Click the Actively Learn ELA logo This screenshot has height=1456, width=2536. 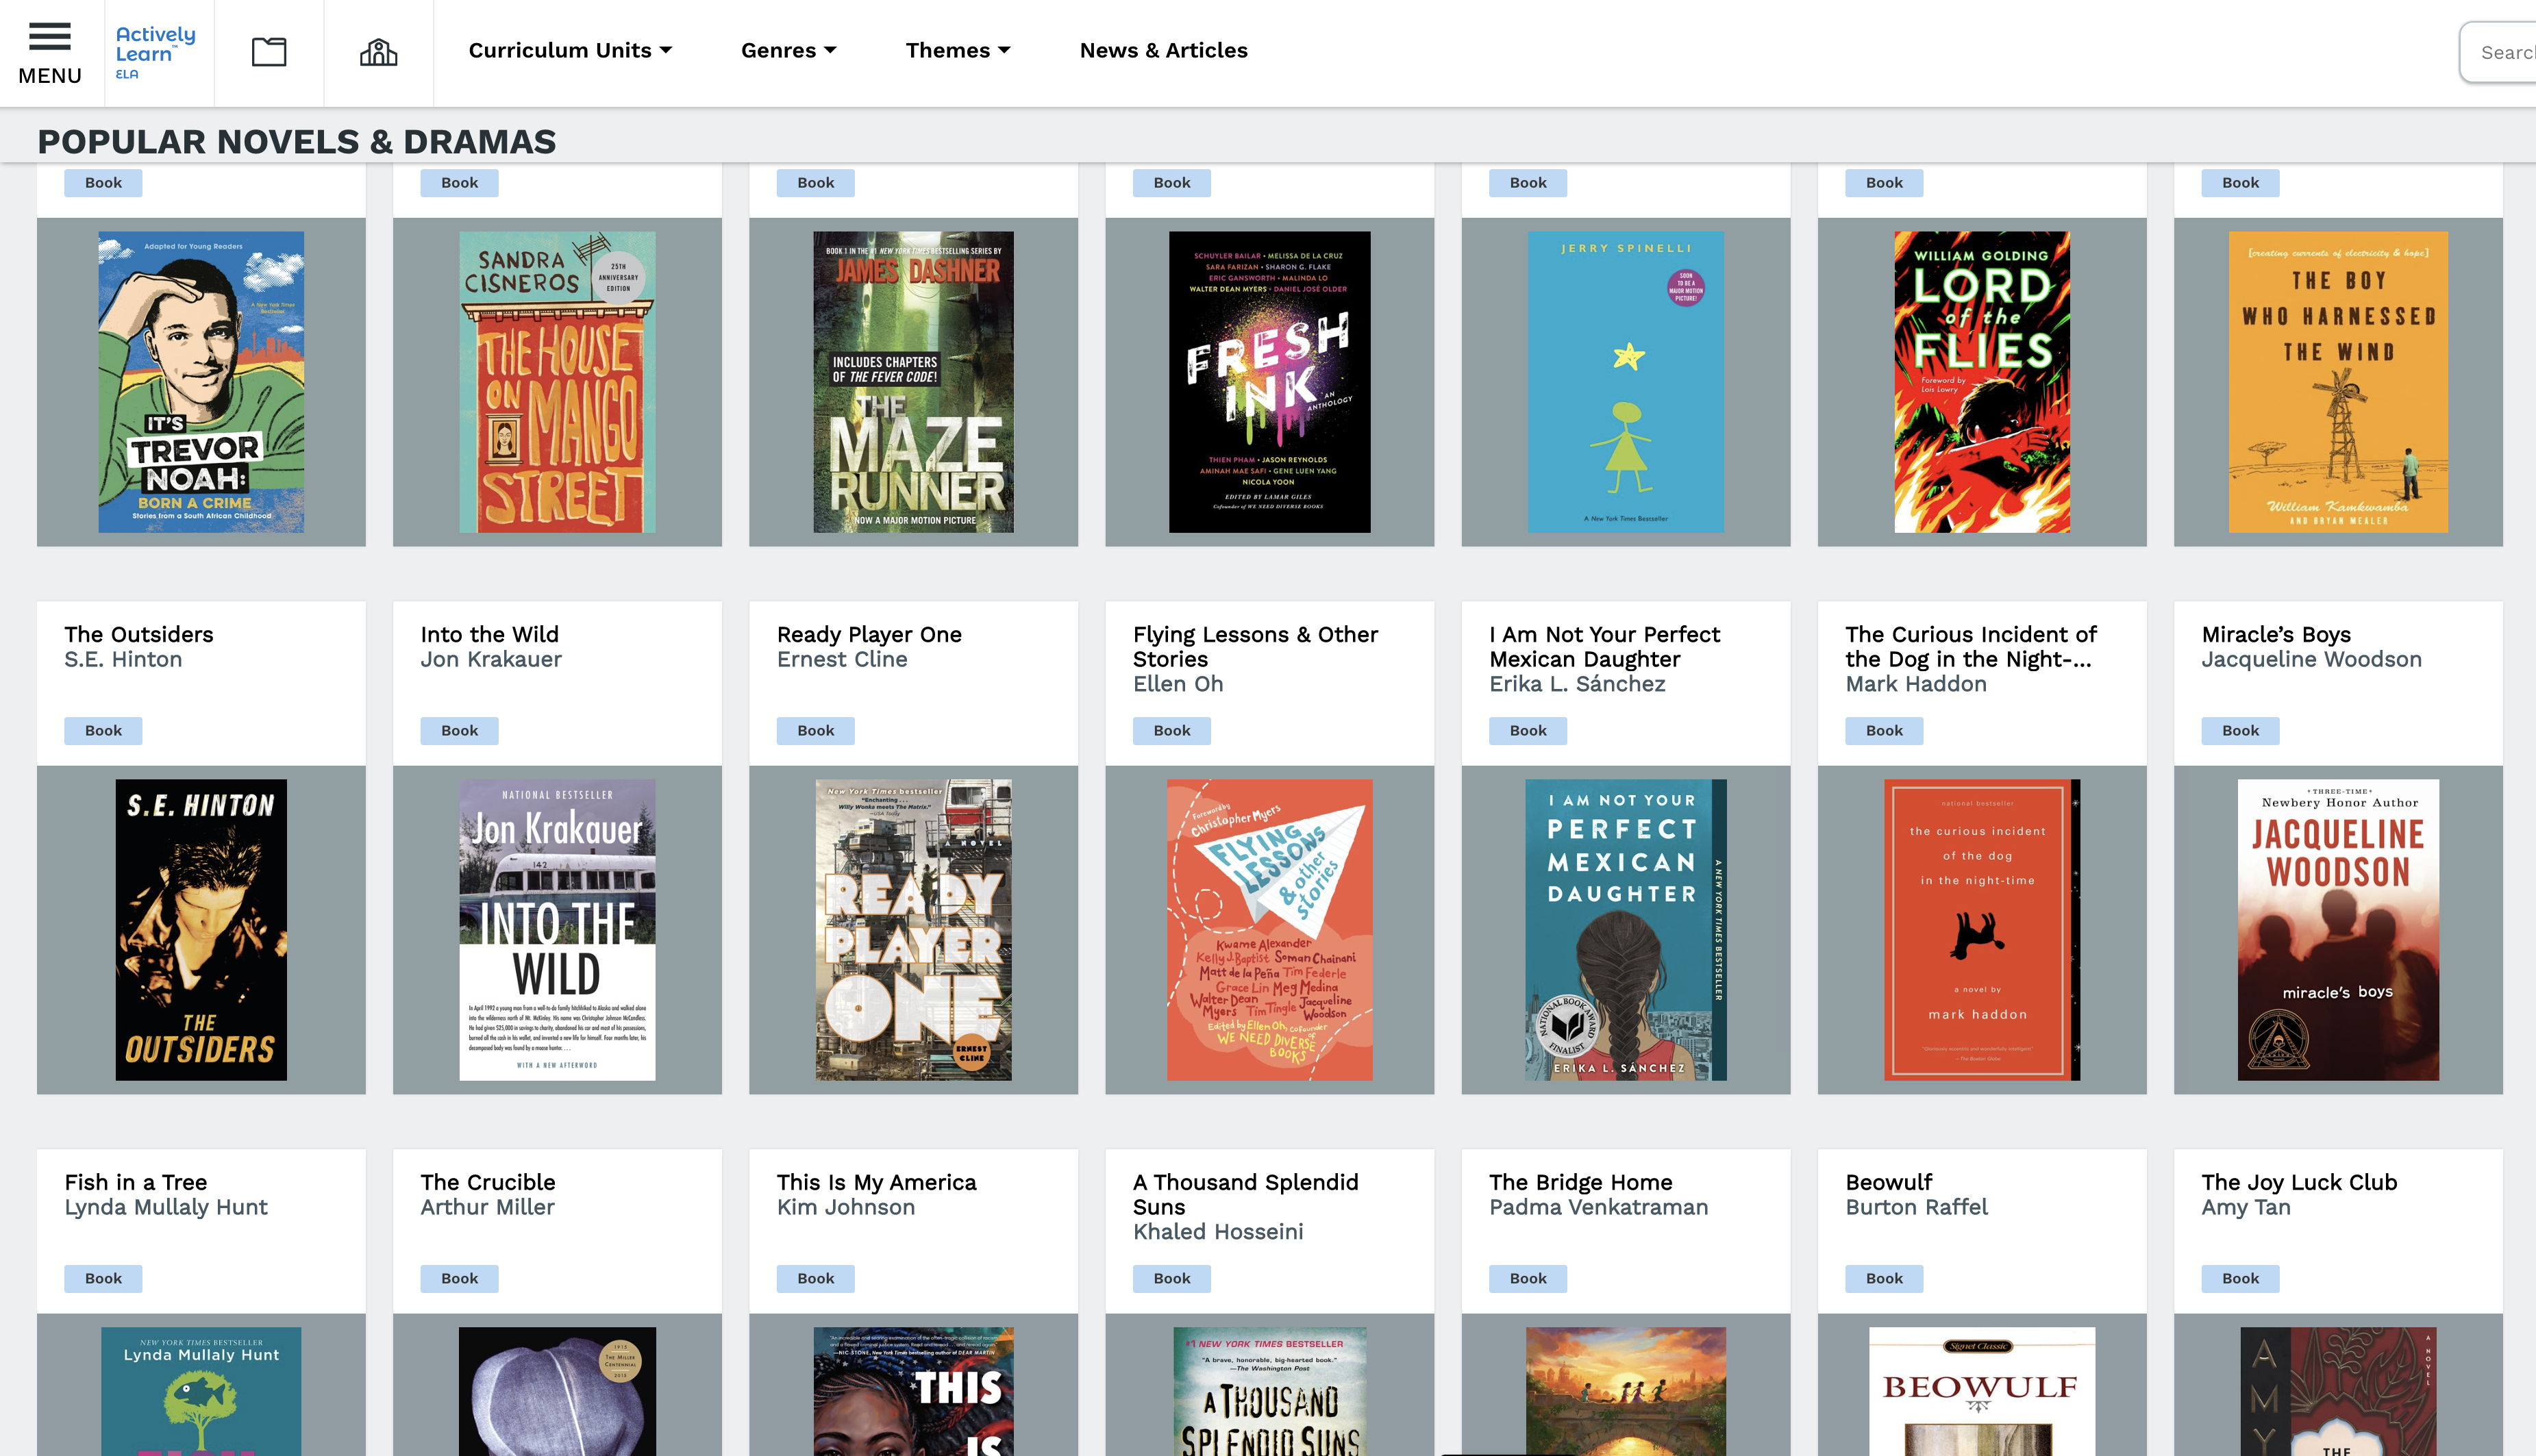[x=156, y=52]
